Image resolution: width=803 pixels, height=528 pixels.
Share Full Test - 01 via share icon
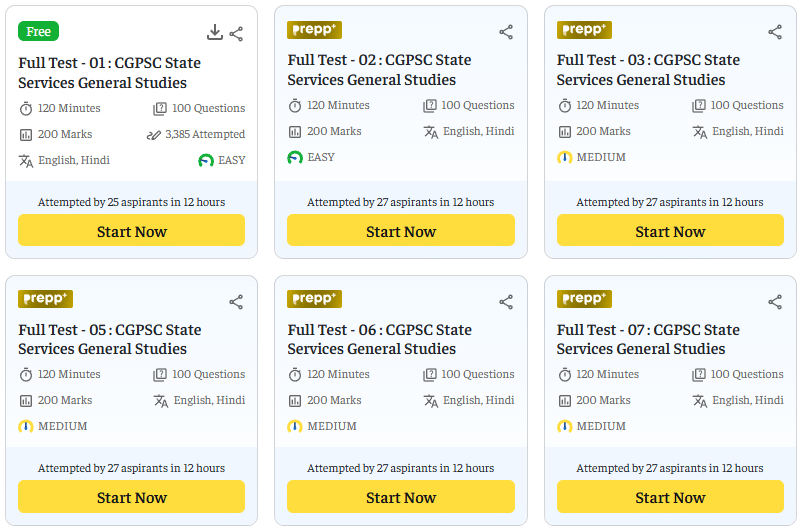pos(236,34)
